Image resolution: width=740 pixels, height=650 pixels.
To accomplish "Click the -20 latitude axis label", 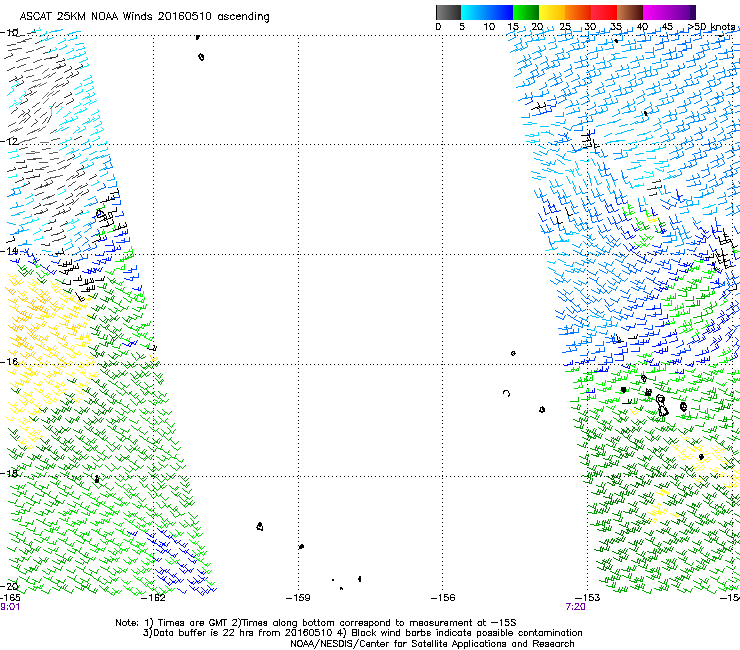I will 9,586.
